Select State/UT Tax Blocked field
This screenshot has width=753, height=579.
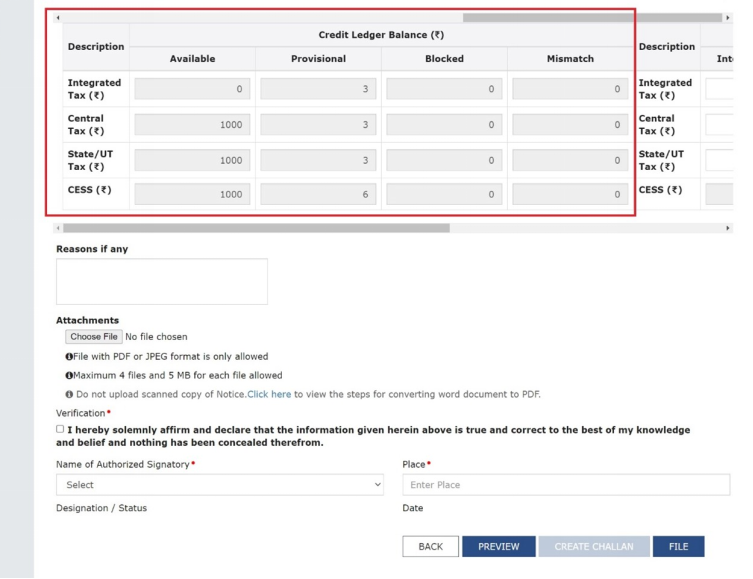[444, 160]
